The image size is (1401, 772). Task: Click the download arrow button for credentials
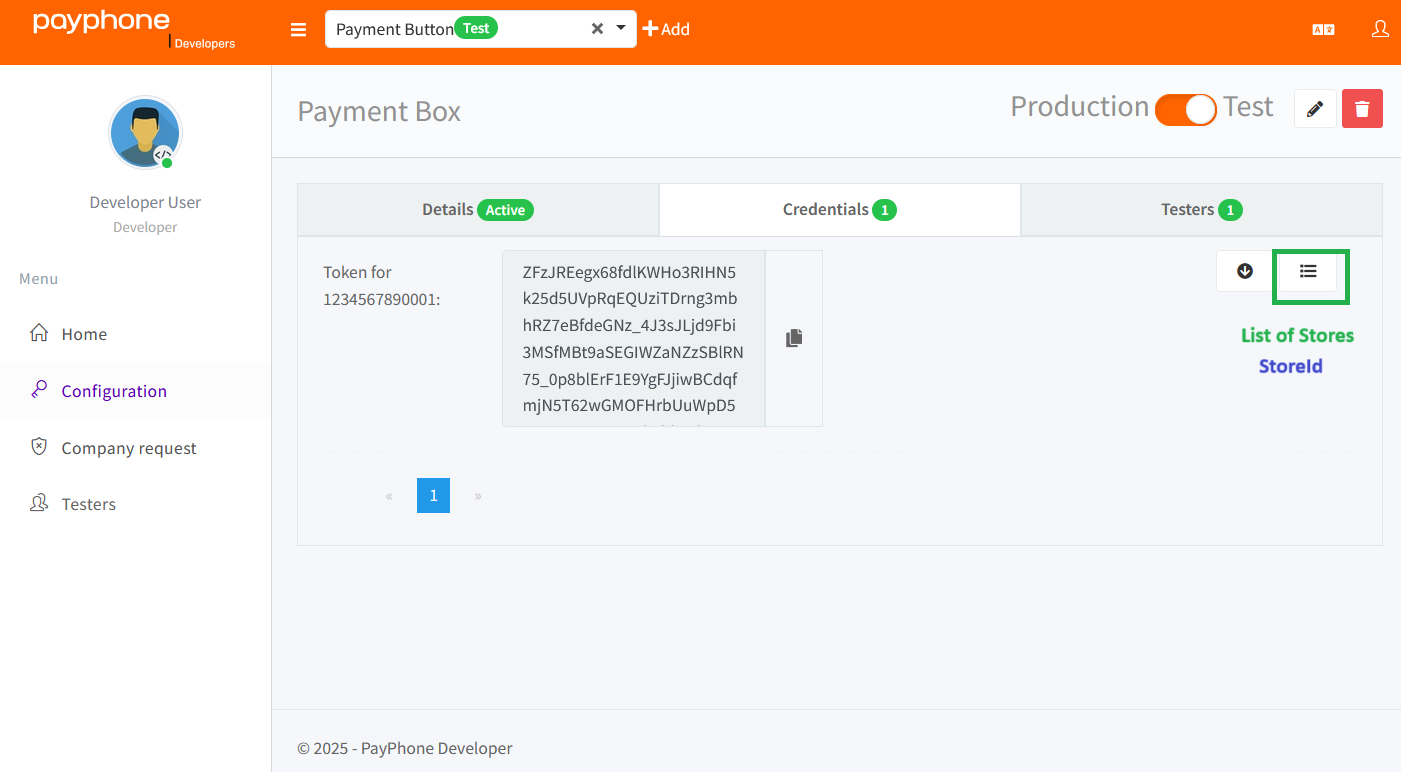1245,271
